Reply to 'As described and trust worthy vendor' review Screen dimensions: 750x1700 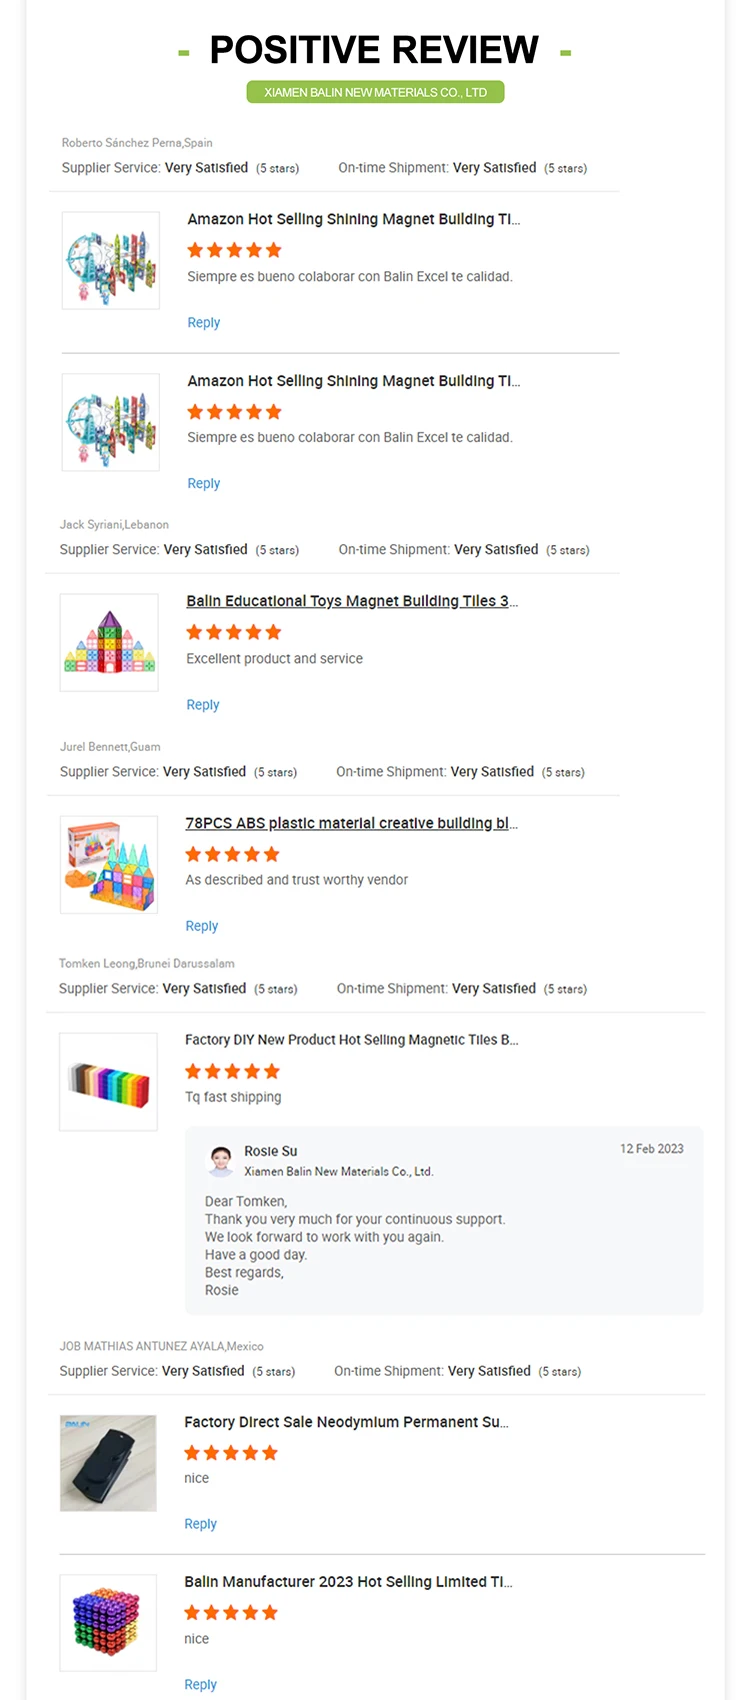coord(202,926)
